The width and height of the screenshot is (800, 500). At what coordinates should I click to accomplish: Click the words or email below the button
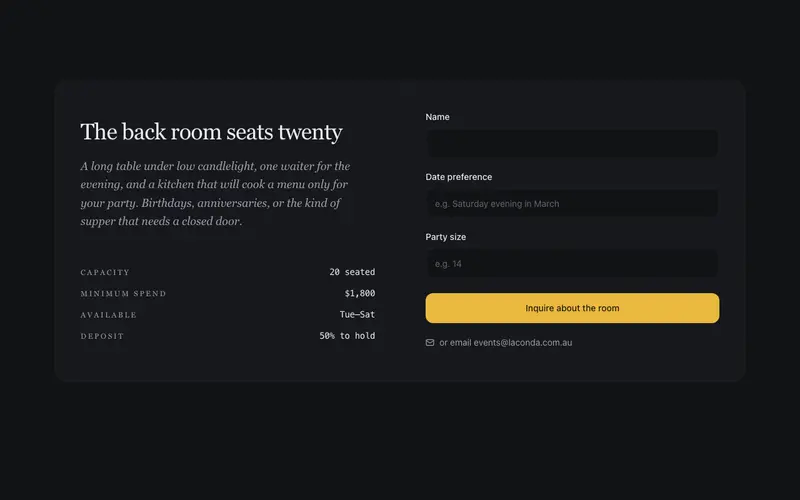(455, 343)
